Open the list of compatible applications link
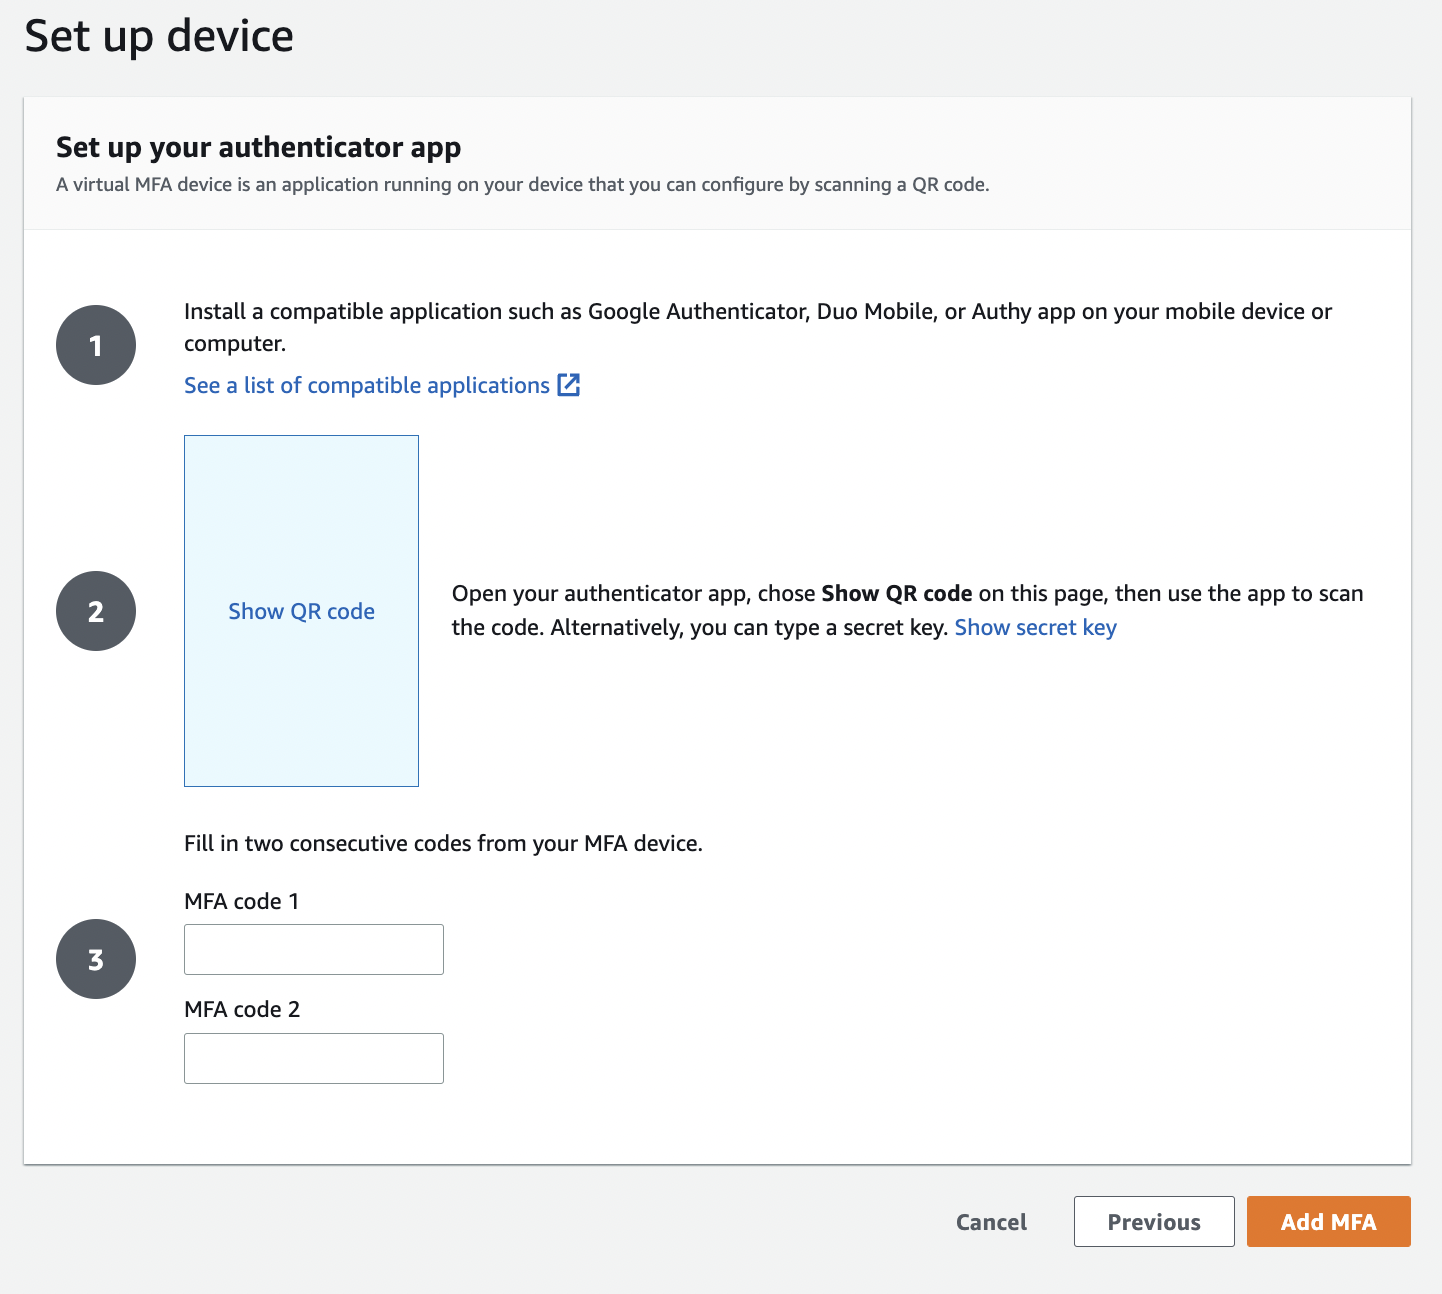The height and width of the screenshot is (1294, 1442). click(366, 385)
